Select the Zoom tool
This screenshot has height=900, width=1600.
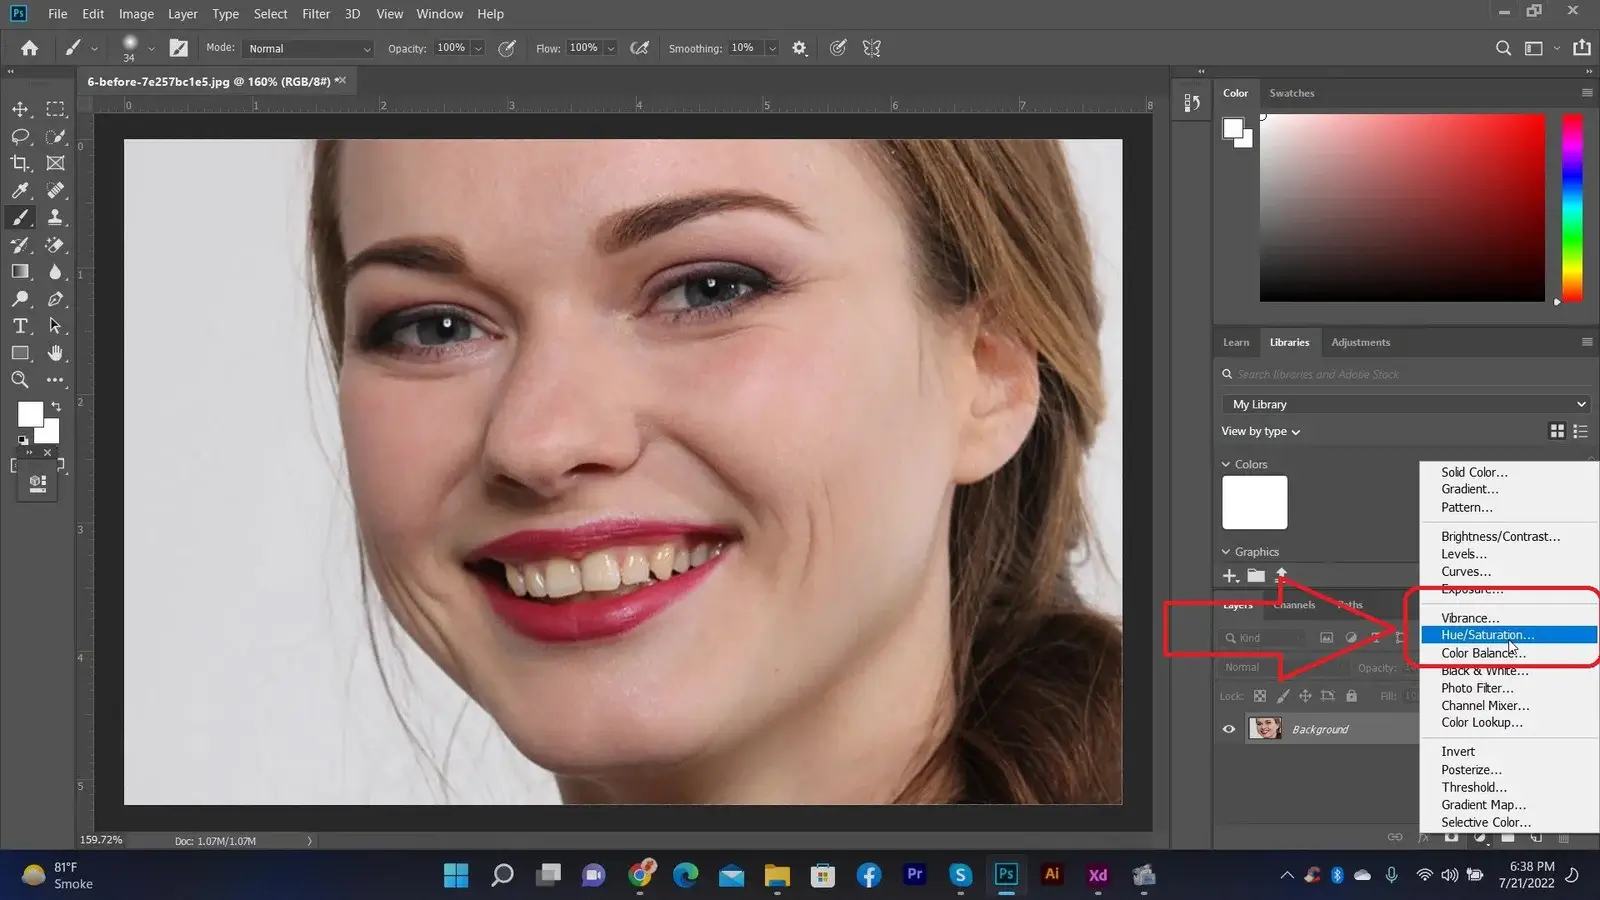coord(20,380)
